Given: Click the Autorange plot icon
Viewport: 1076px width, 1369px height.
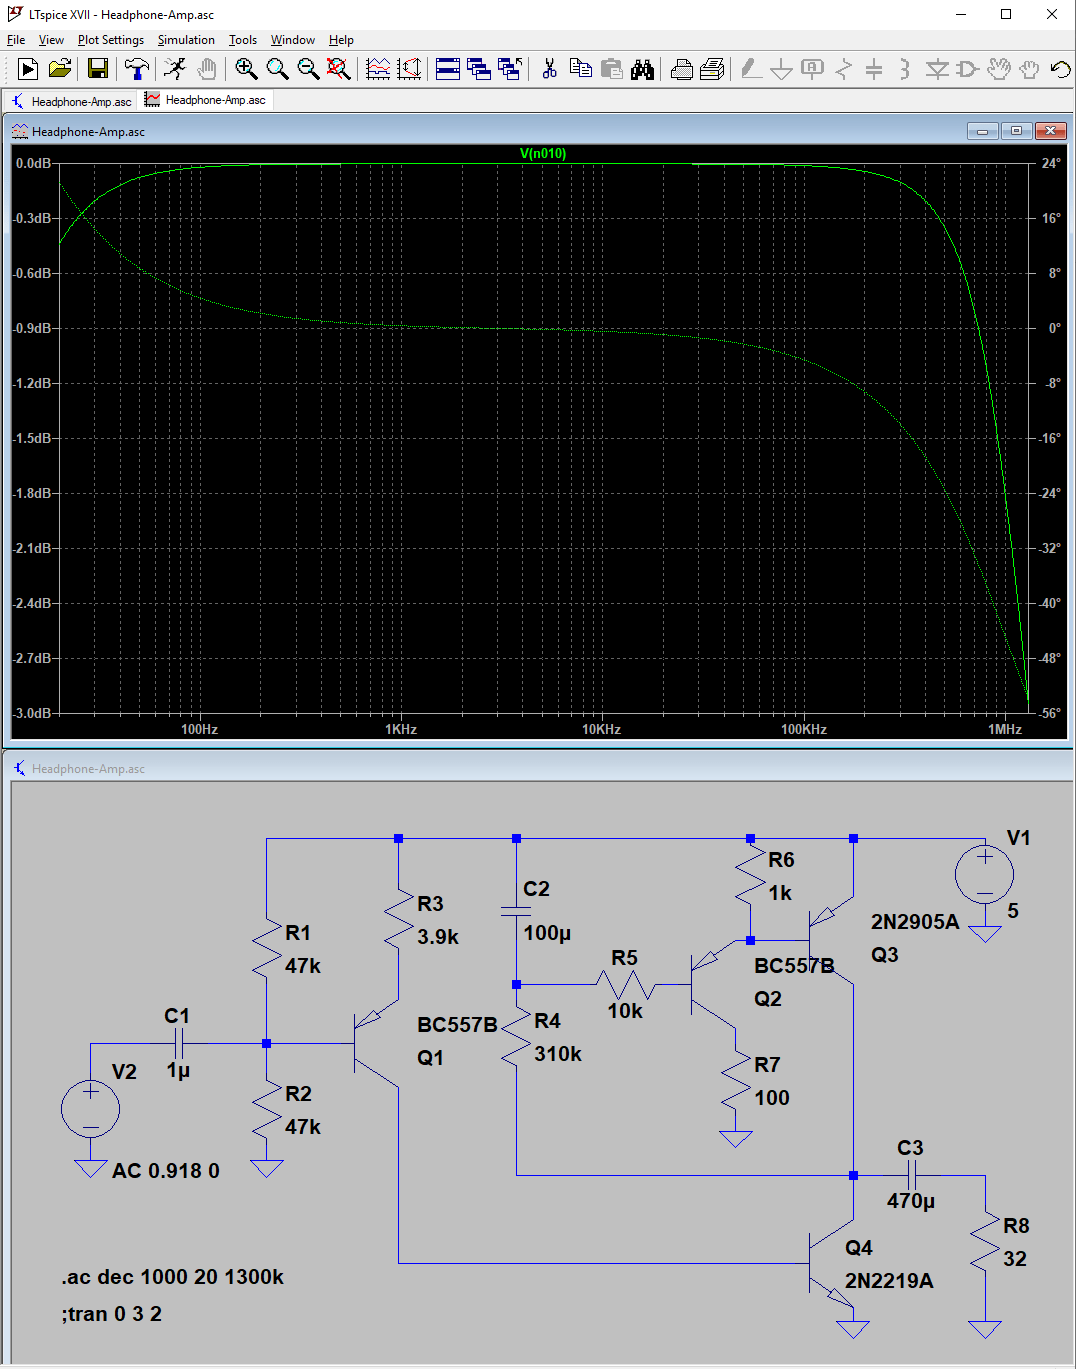Looking at the screenshot, I should coord(378,69).
